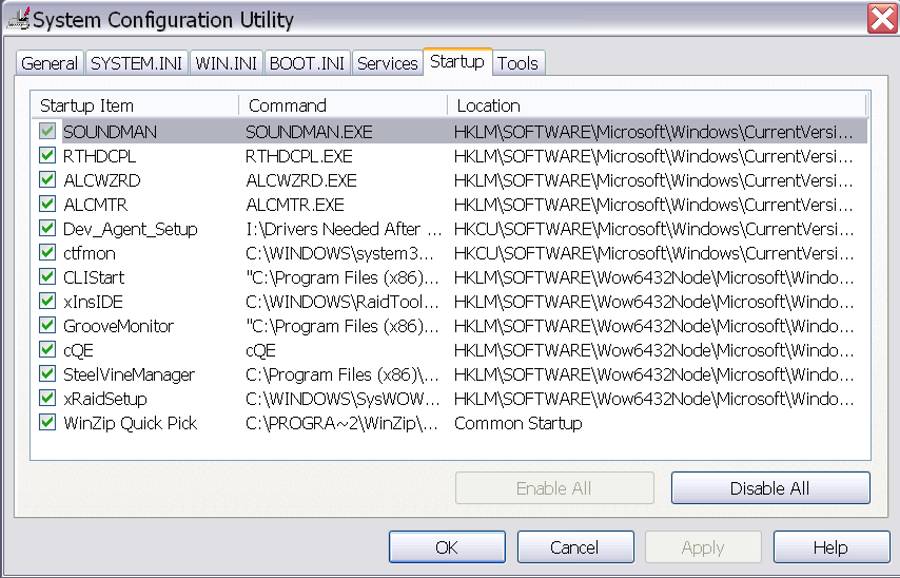Open the WIN.INI tab
The width and height of the screenshot is (900, 578).
(226, 63)
